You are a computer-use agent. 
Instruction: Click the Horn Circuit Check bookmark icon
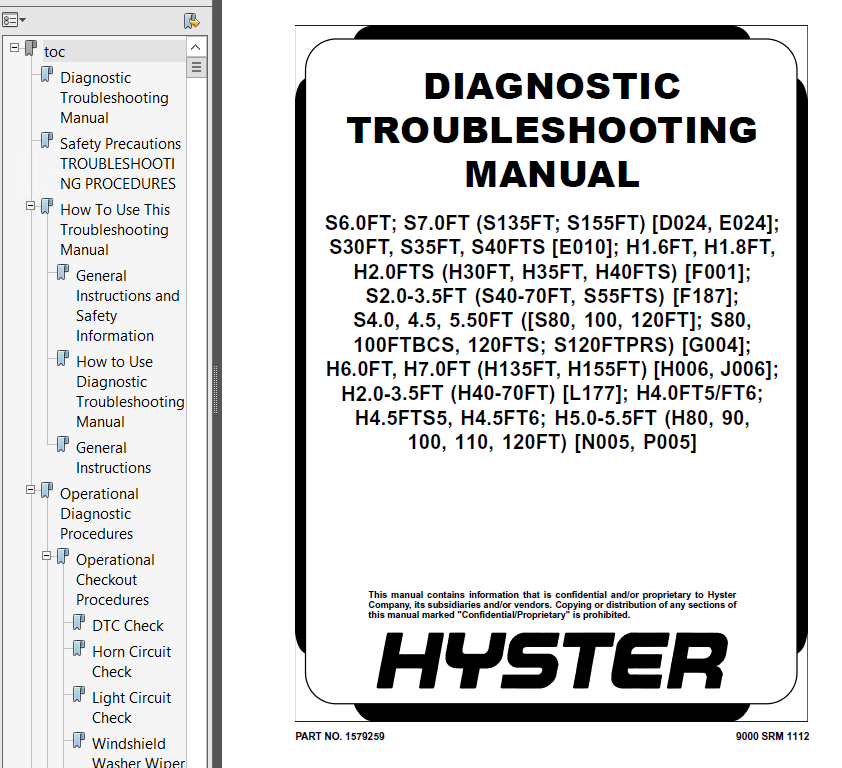pyautogui.click(x=79, y=648)
